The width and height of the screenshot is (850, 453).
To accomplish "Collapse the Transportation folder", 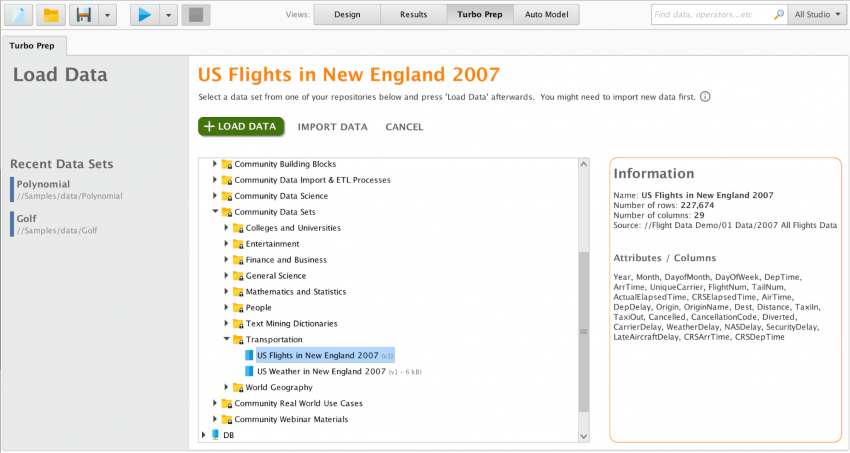I will 226,340.
